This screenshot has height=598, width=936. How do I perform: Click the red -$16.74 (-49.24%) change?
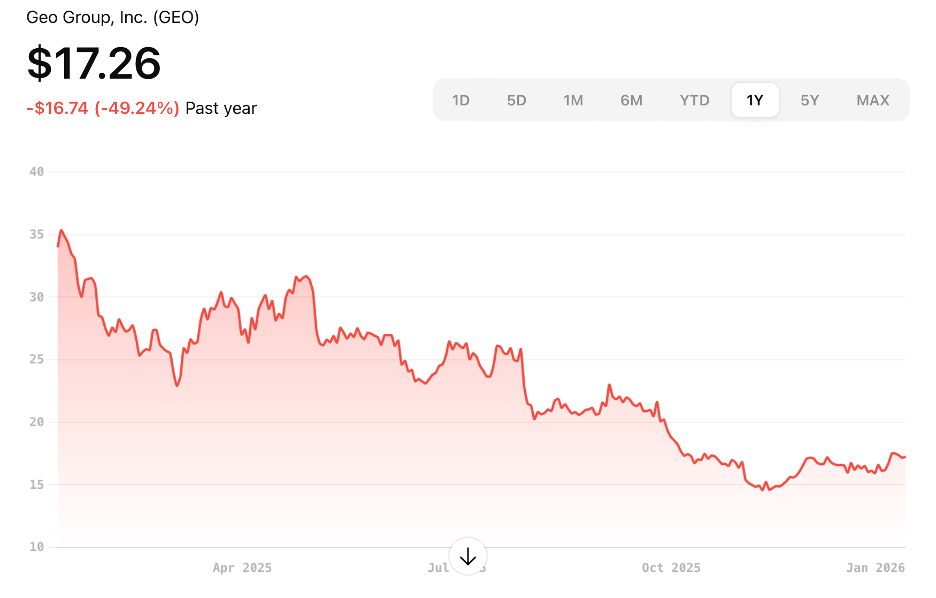103,108
